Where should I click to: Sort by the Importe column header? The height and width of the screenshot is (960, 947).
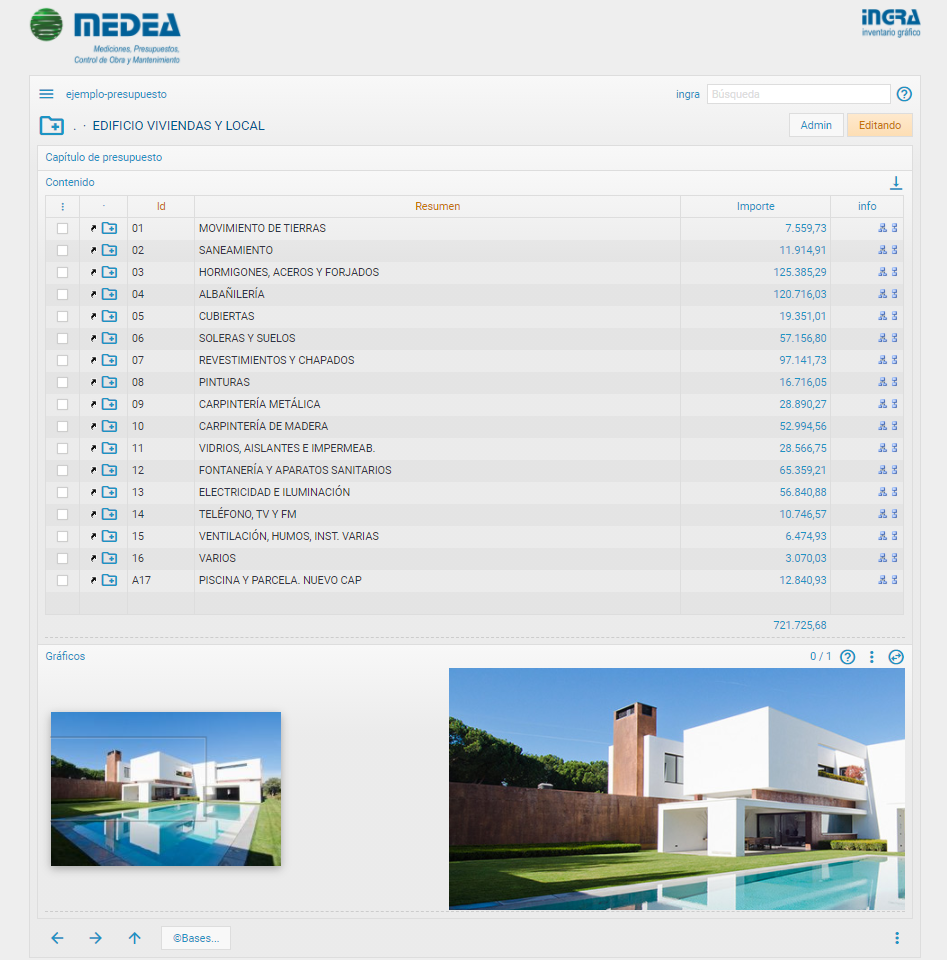pyautogui.click(x=755, y=206)
